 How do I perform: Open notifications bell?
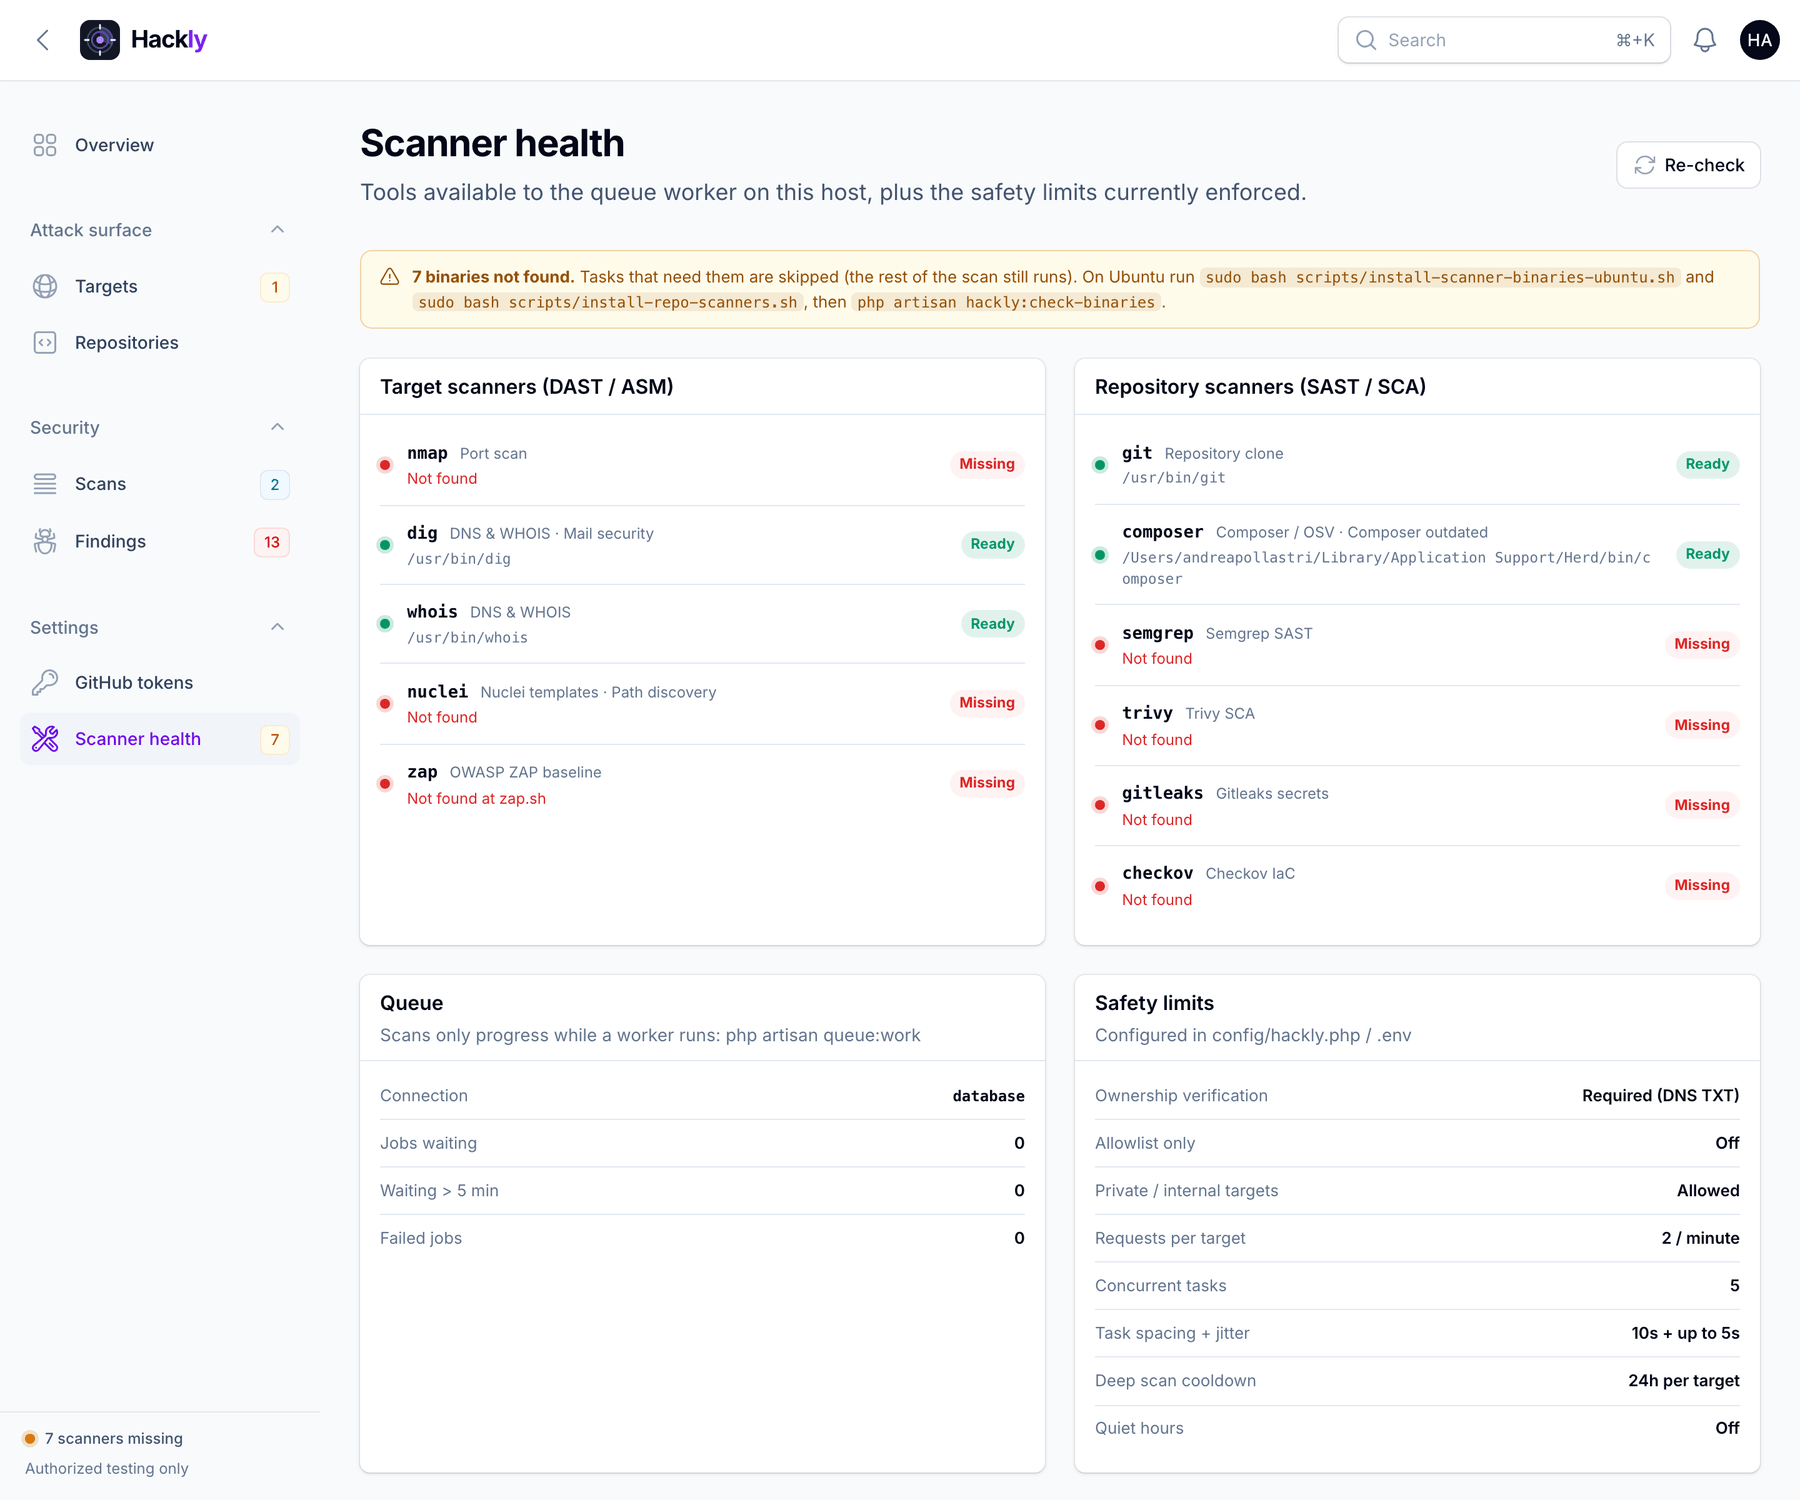click(x=1705, y=40)
